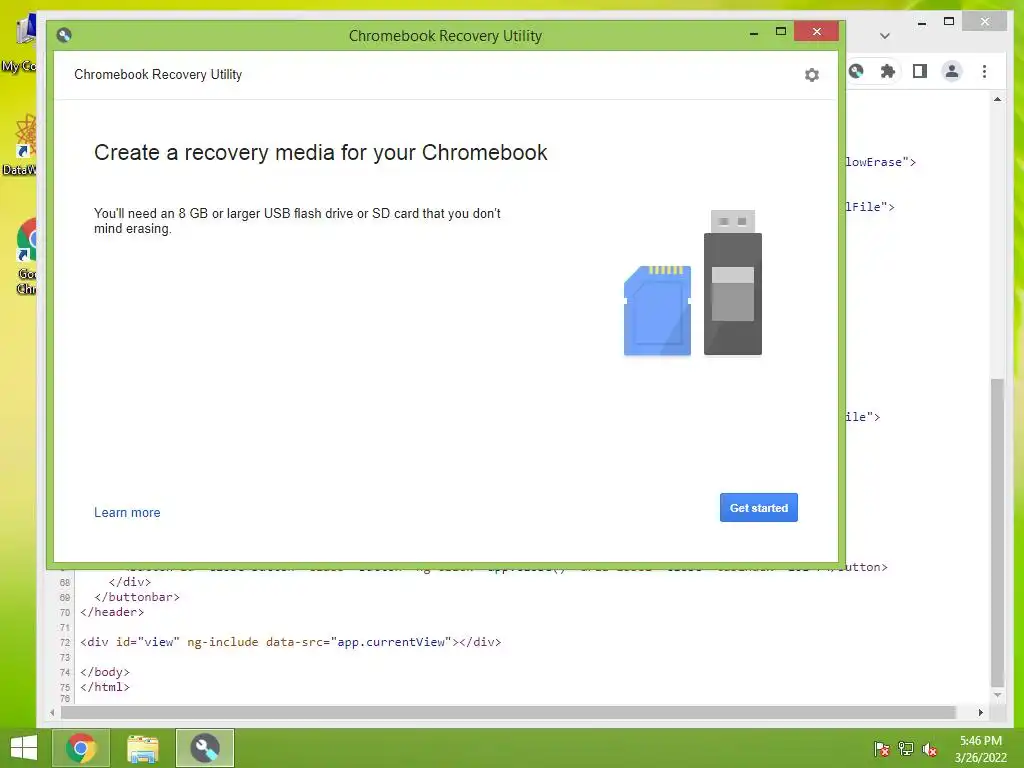
Task: Click the </header> source line
Action: 112,612
